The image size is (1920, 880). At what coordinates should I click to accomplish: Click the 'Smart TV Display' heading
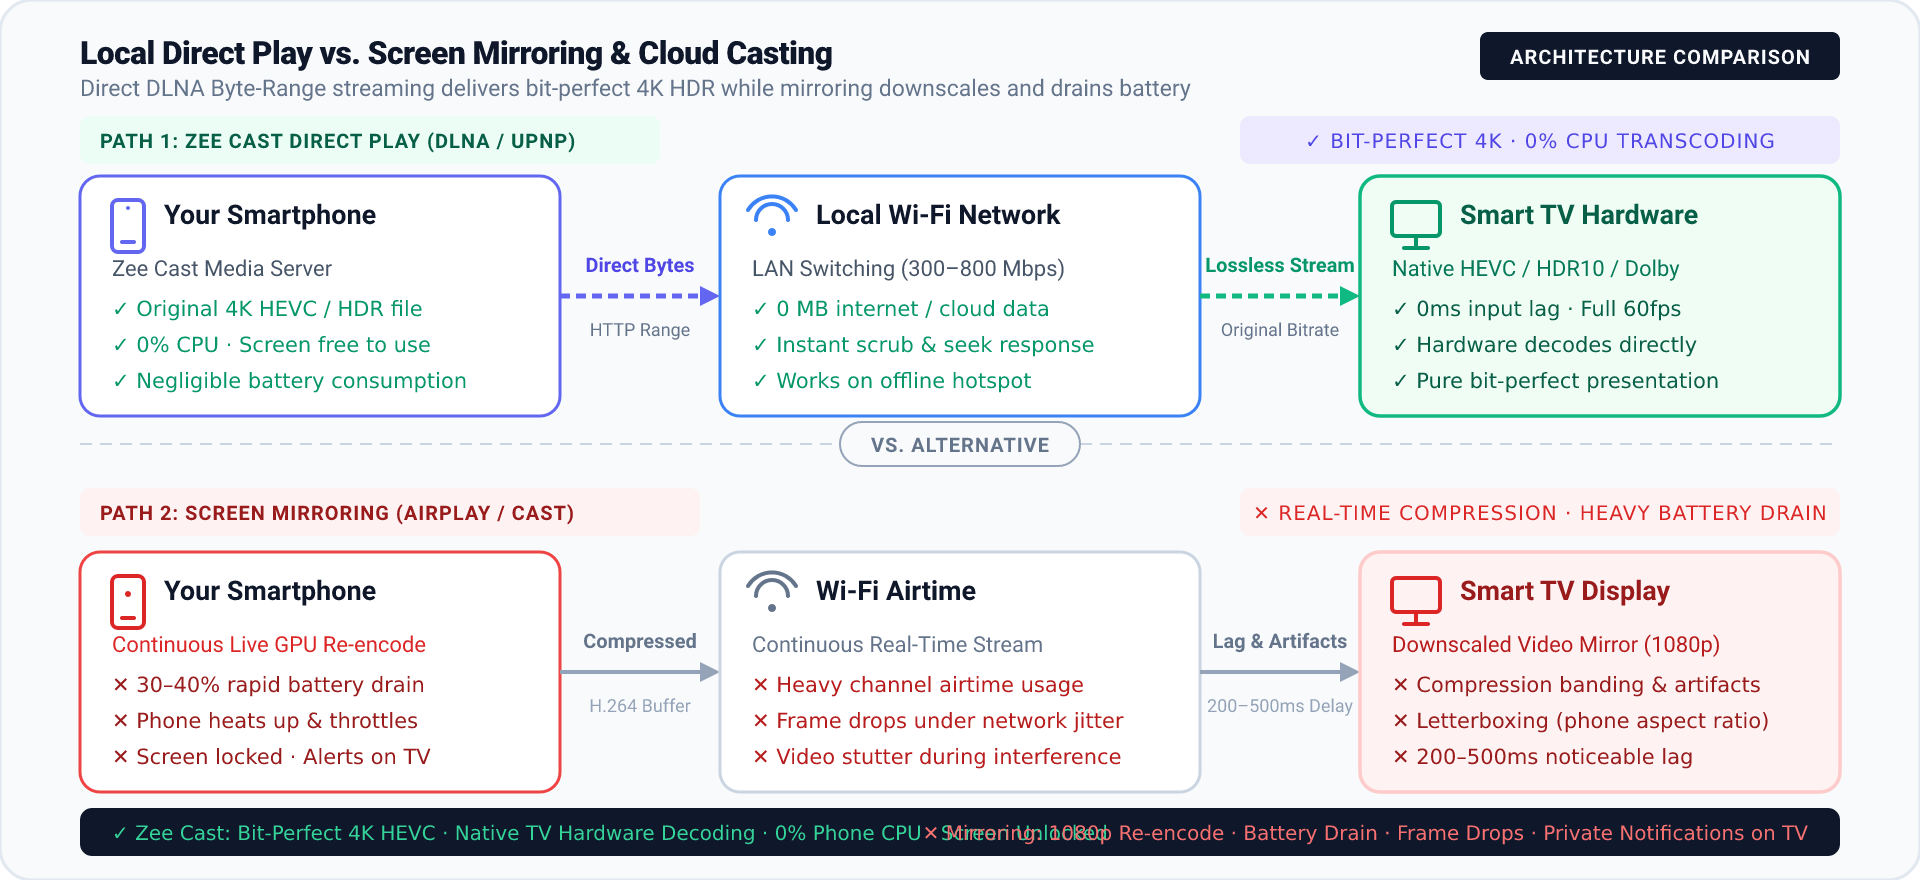tap(1565, 591)
